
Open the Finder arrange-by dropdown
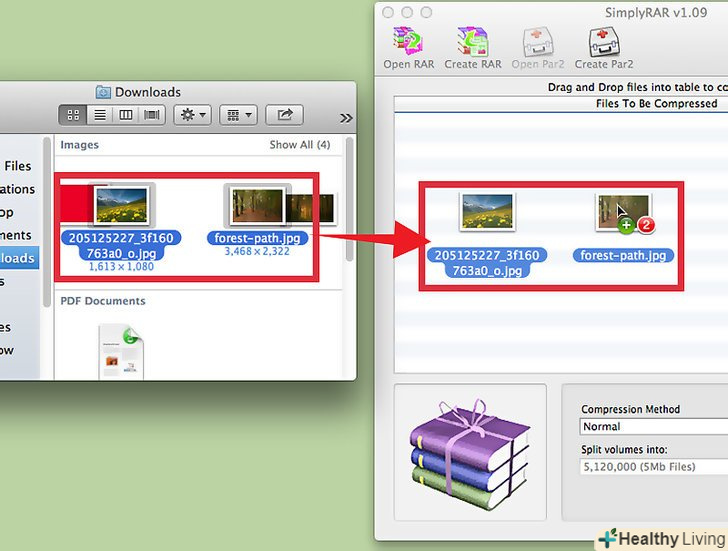pyautogui.click(x=239, y=115)
